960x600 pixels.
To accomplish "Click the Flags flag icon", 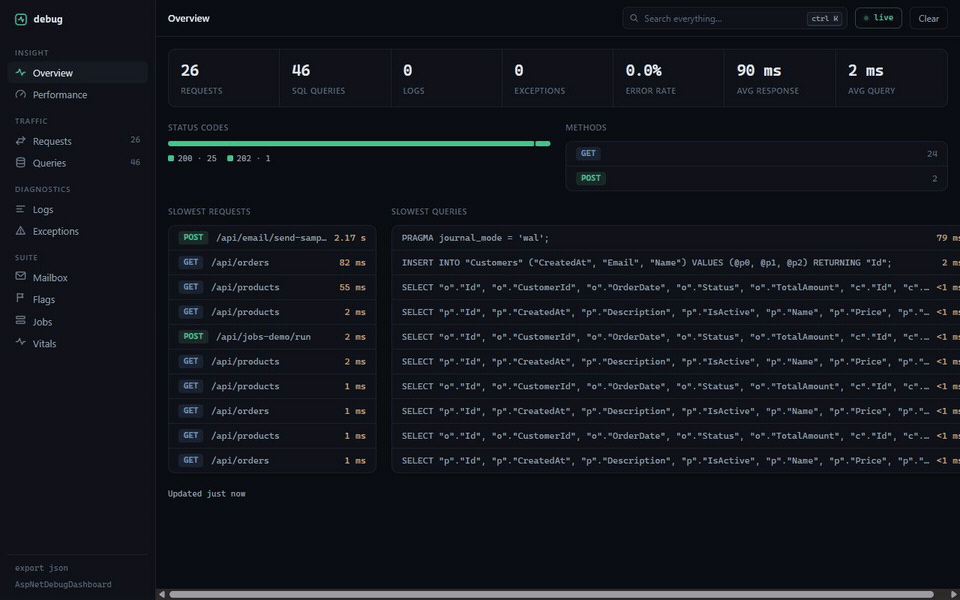I will click(21, 298).
